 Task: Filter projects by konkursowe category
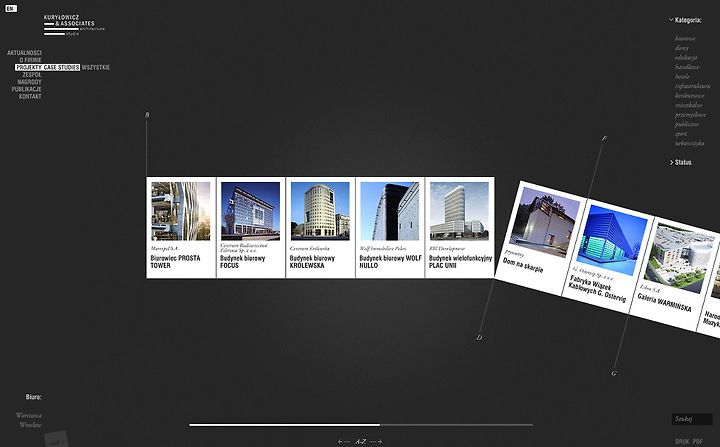point(689,96)
